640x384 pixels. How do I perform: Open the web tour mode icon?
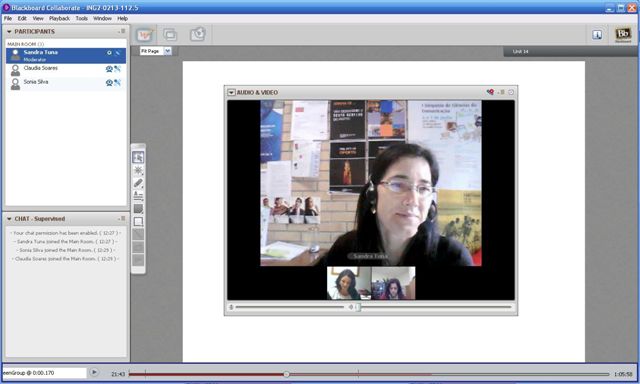tap(198, 34)
